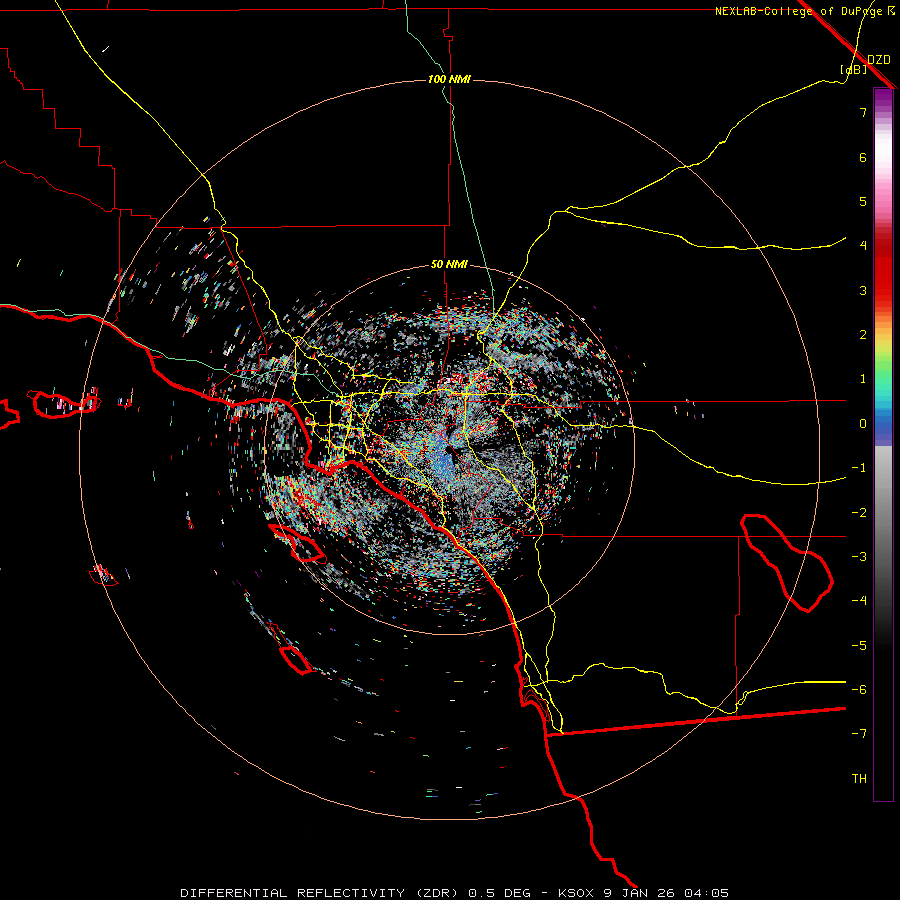Click the "-2" value on the color scale
Screen dimensions: 900x900
[859, 513]
